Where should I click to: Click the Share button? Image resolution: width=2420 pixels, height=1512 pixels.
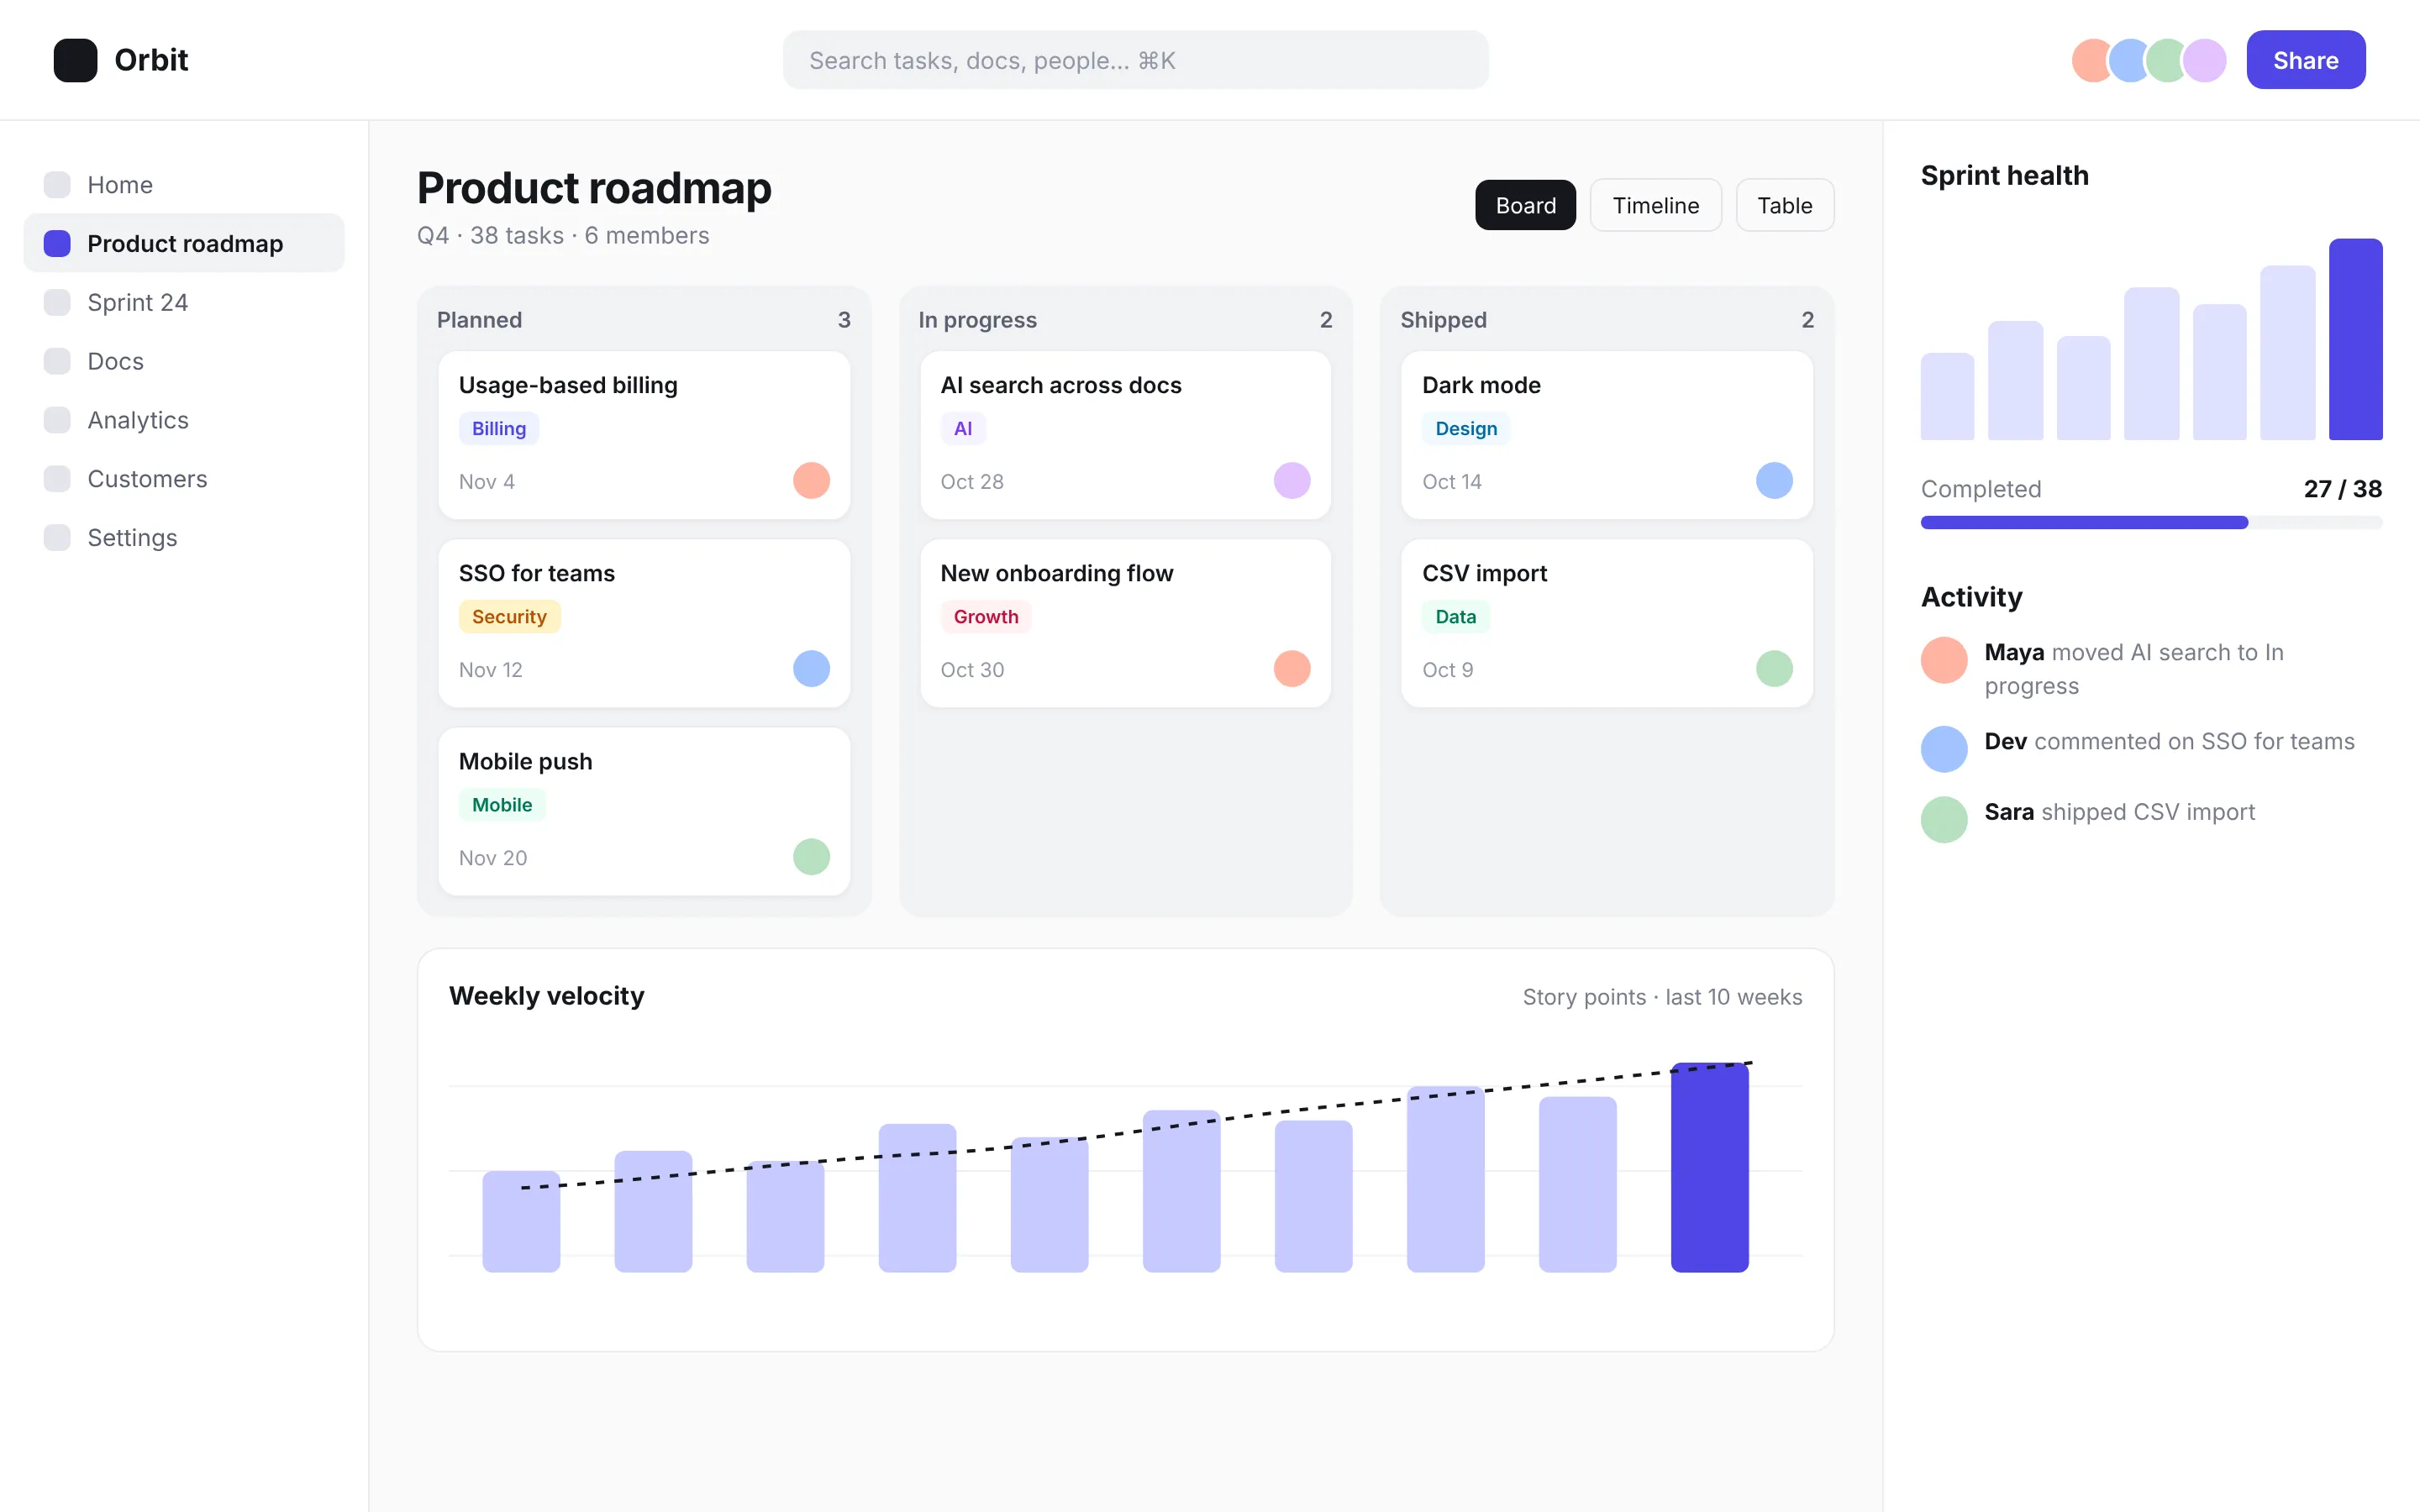pyautogui.click(x=2305, y=60)
